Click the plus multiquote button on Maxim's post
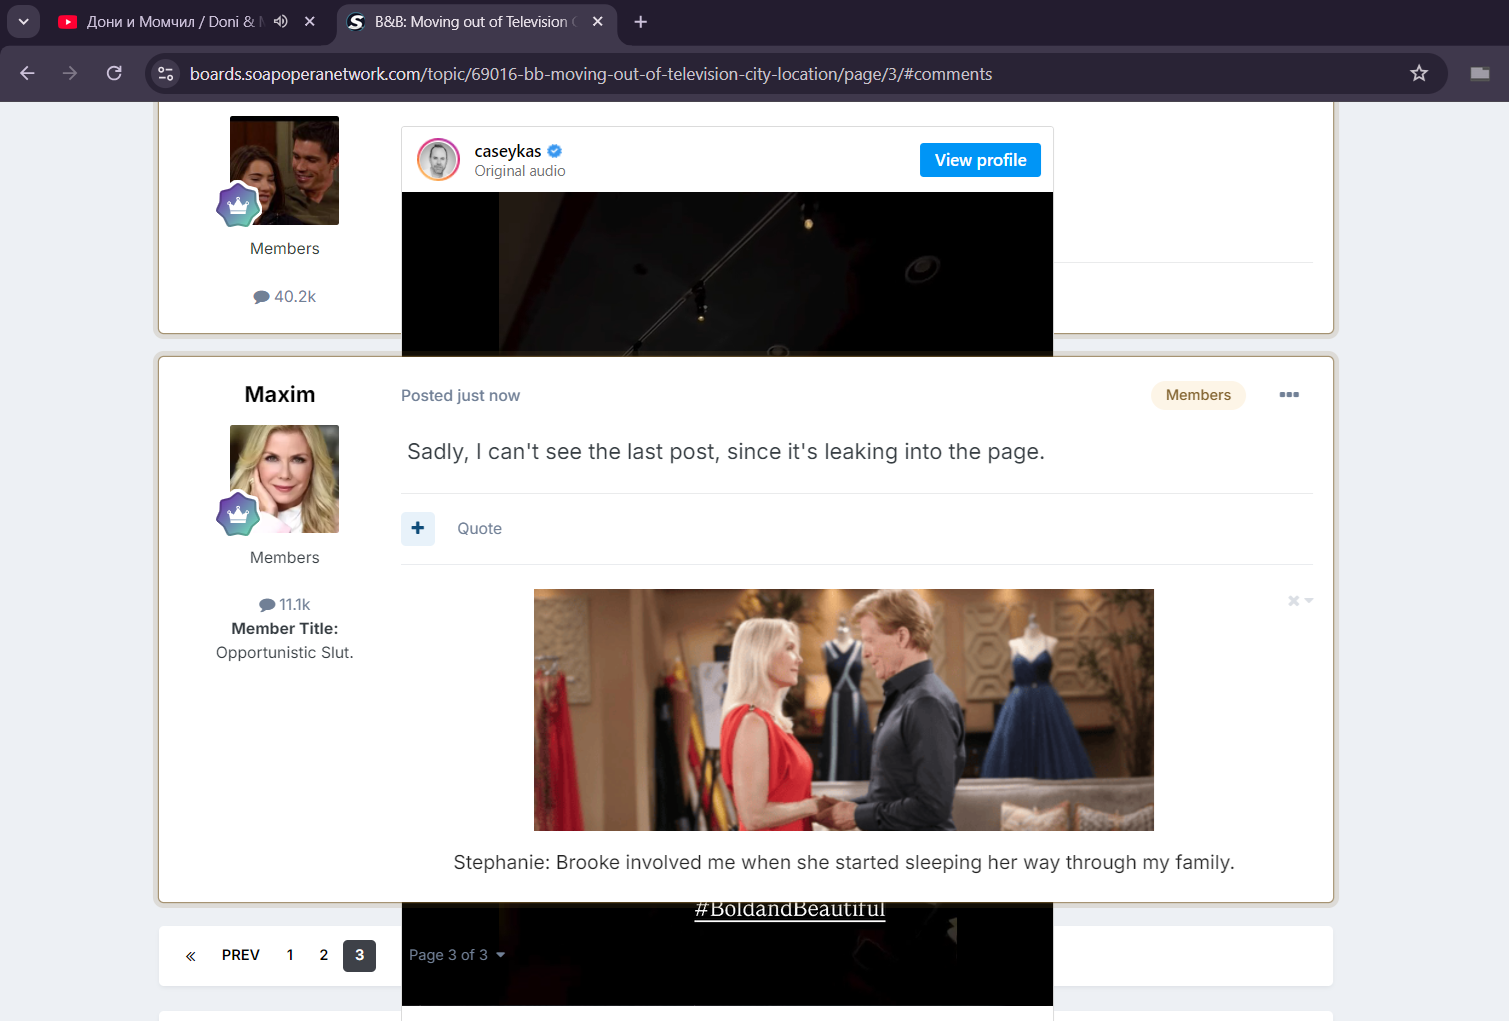The height and width of the screenshot is (1021, 1509). point(418,528)
